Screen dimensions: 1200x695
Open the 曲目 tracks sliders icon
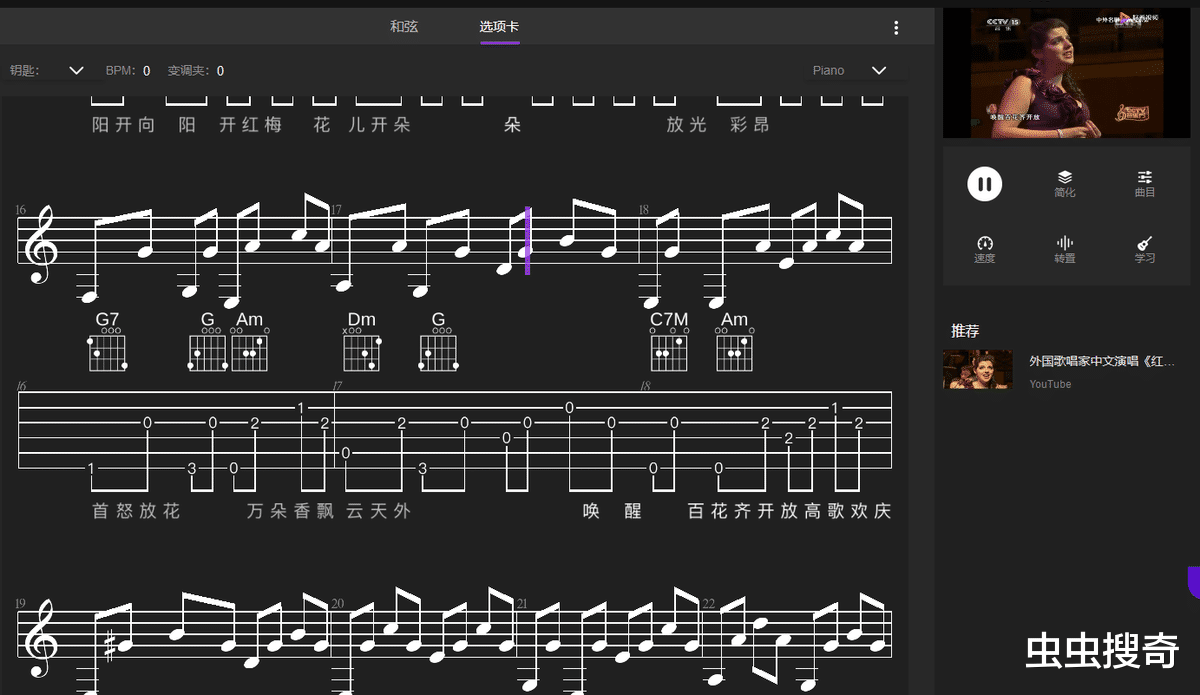(1146, 177)
